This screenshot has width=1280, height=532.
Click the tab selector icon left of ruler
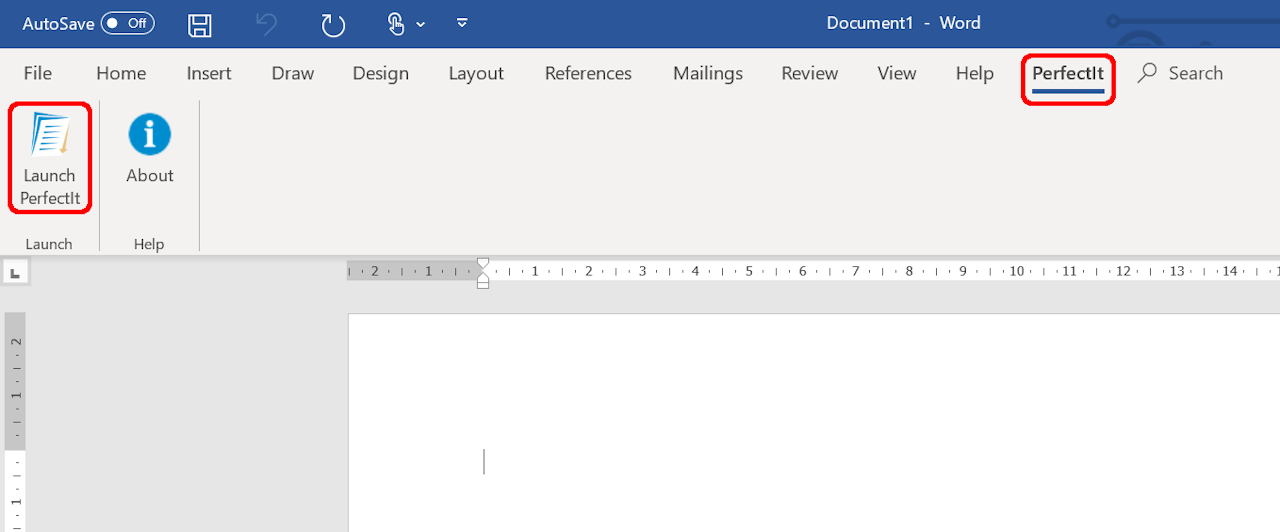(x=15, y=272)
